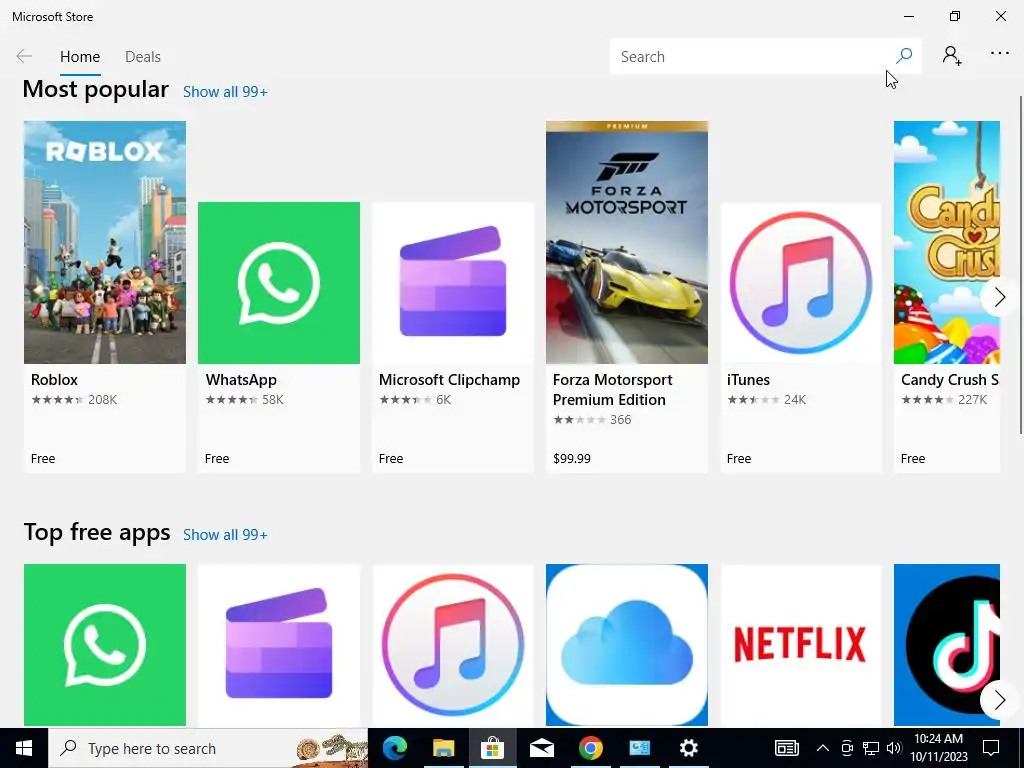Click the Roblox 208K star rating
Viewport: 1024px width, 768px height.
click(74, 400)
